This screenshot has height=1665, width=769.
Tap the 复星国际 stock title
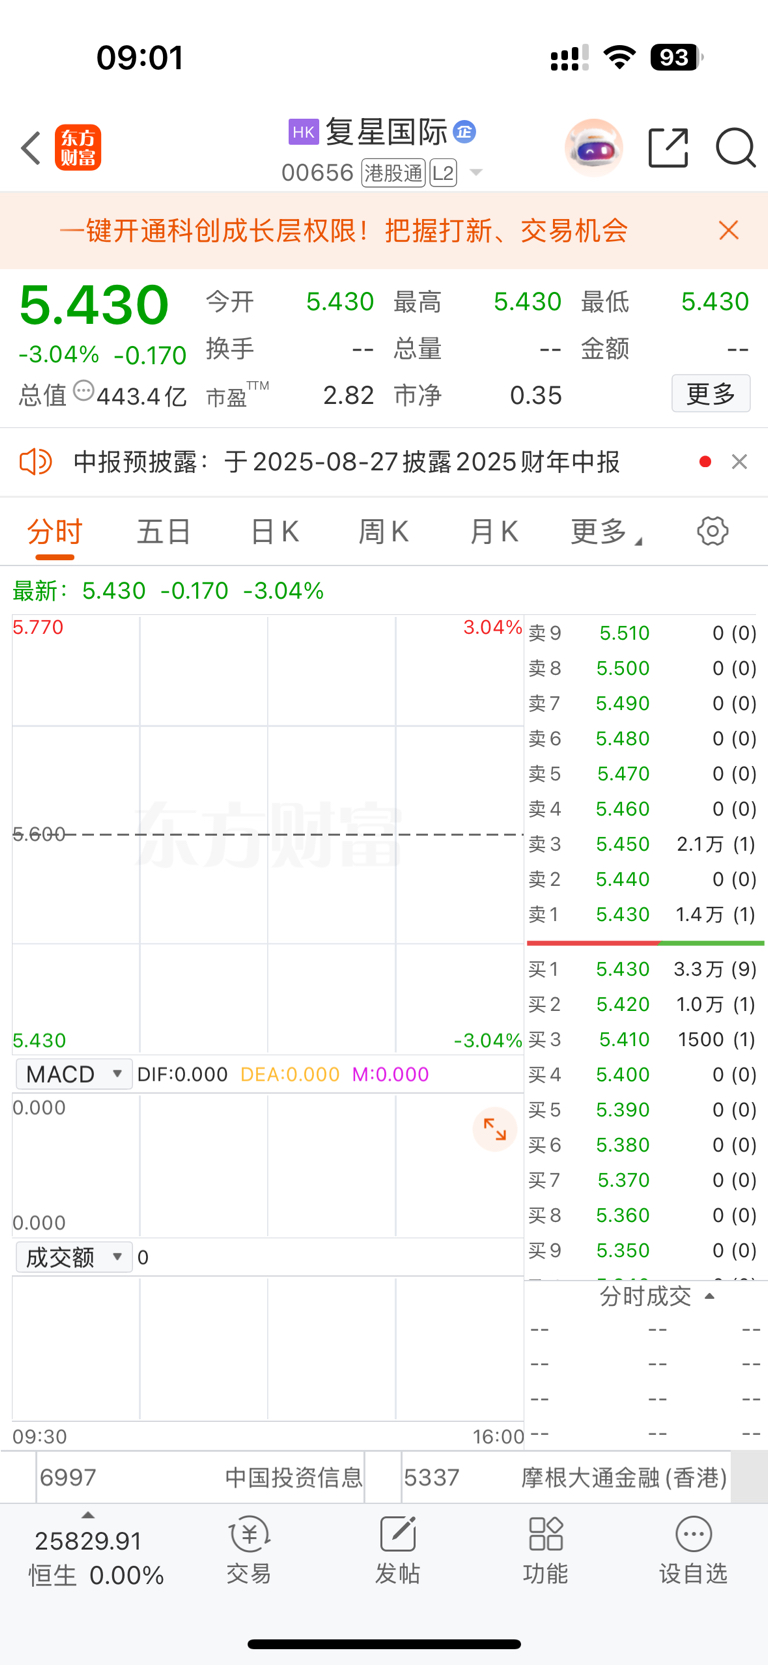click(x=386, y=131)
